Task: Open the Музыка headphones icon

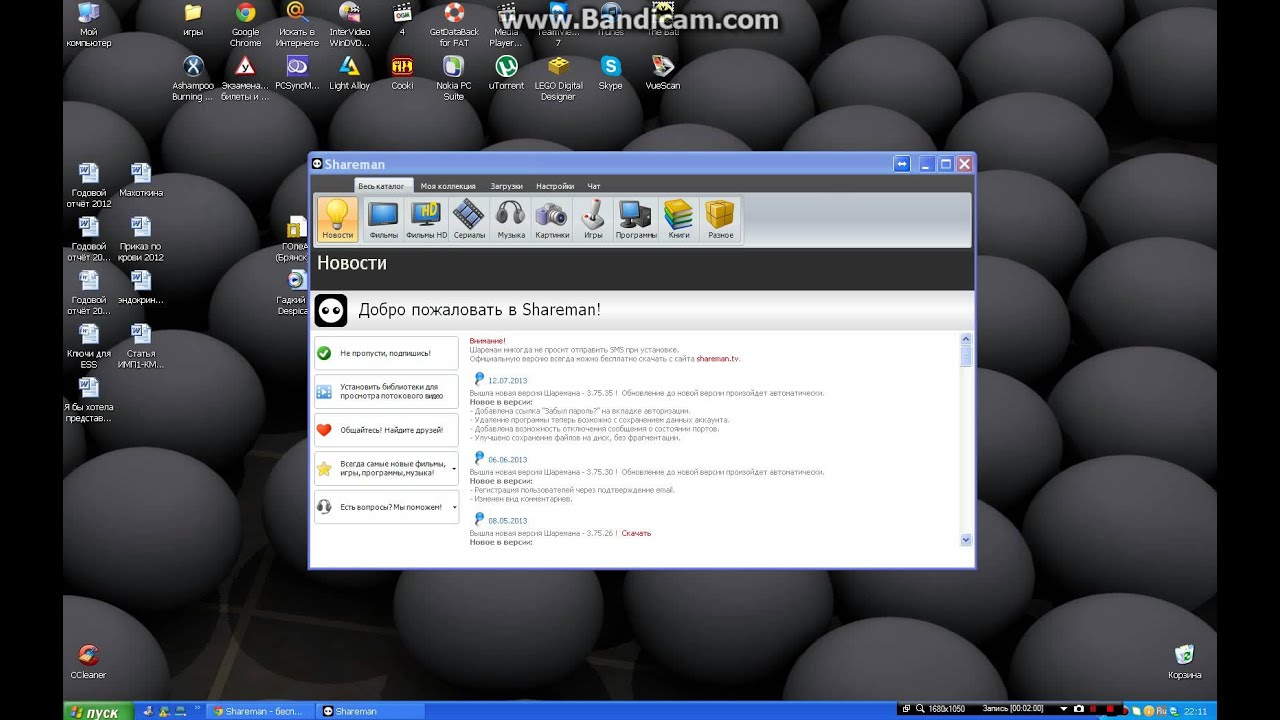Action: tap(511, 219)
